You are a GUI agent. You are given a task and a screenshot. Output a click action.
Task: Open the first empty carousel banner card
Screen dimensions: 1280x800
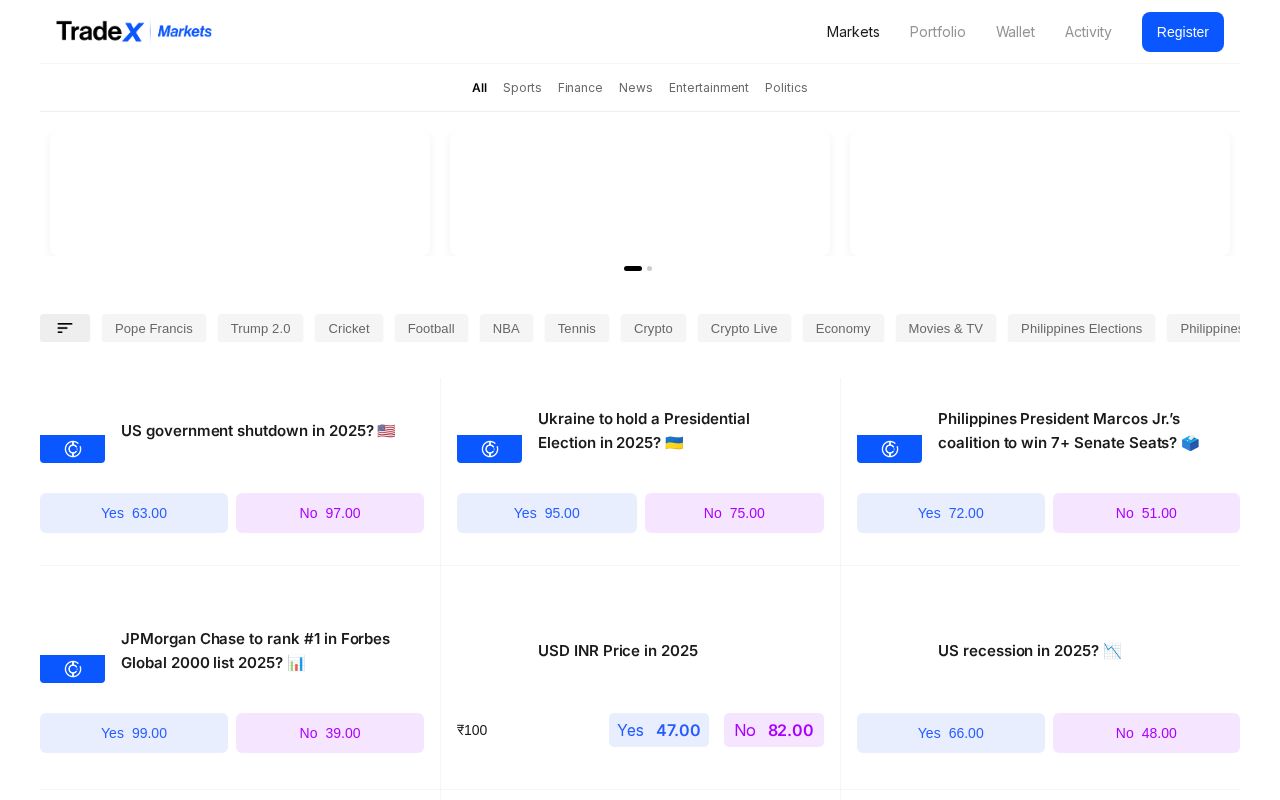240,194
